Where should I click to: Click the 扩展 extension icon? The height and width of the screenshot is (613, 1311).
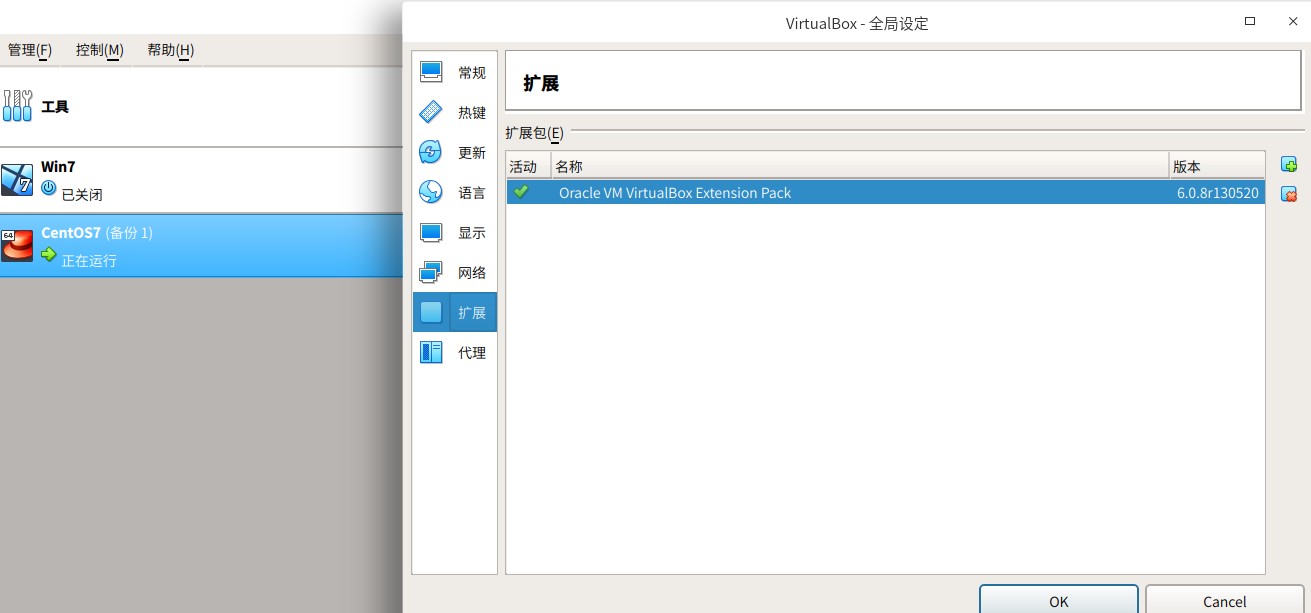coord(431,312)
